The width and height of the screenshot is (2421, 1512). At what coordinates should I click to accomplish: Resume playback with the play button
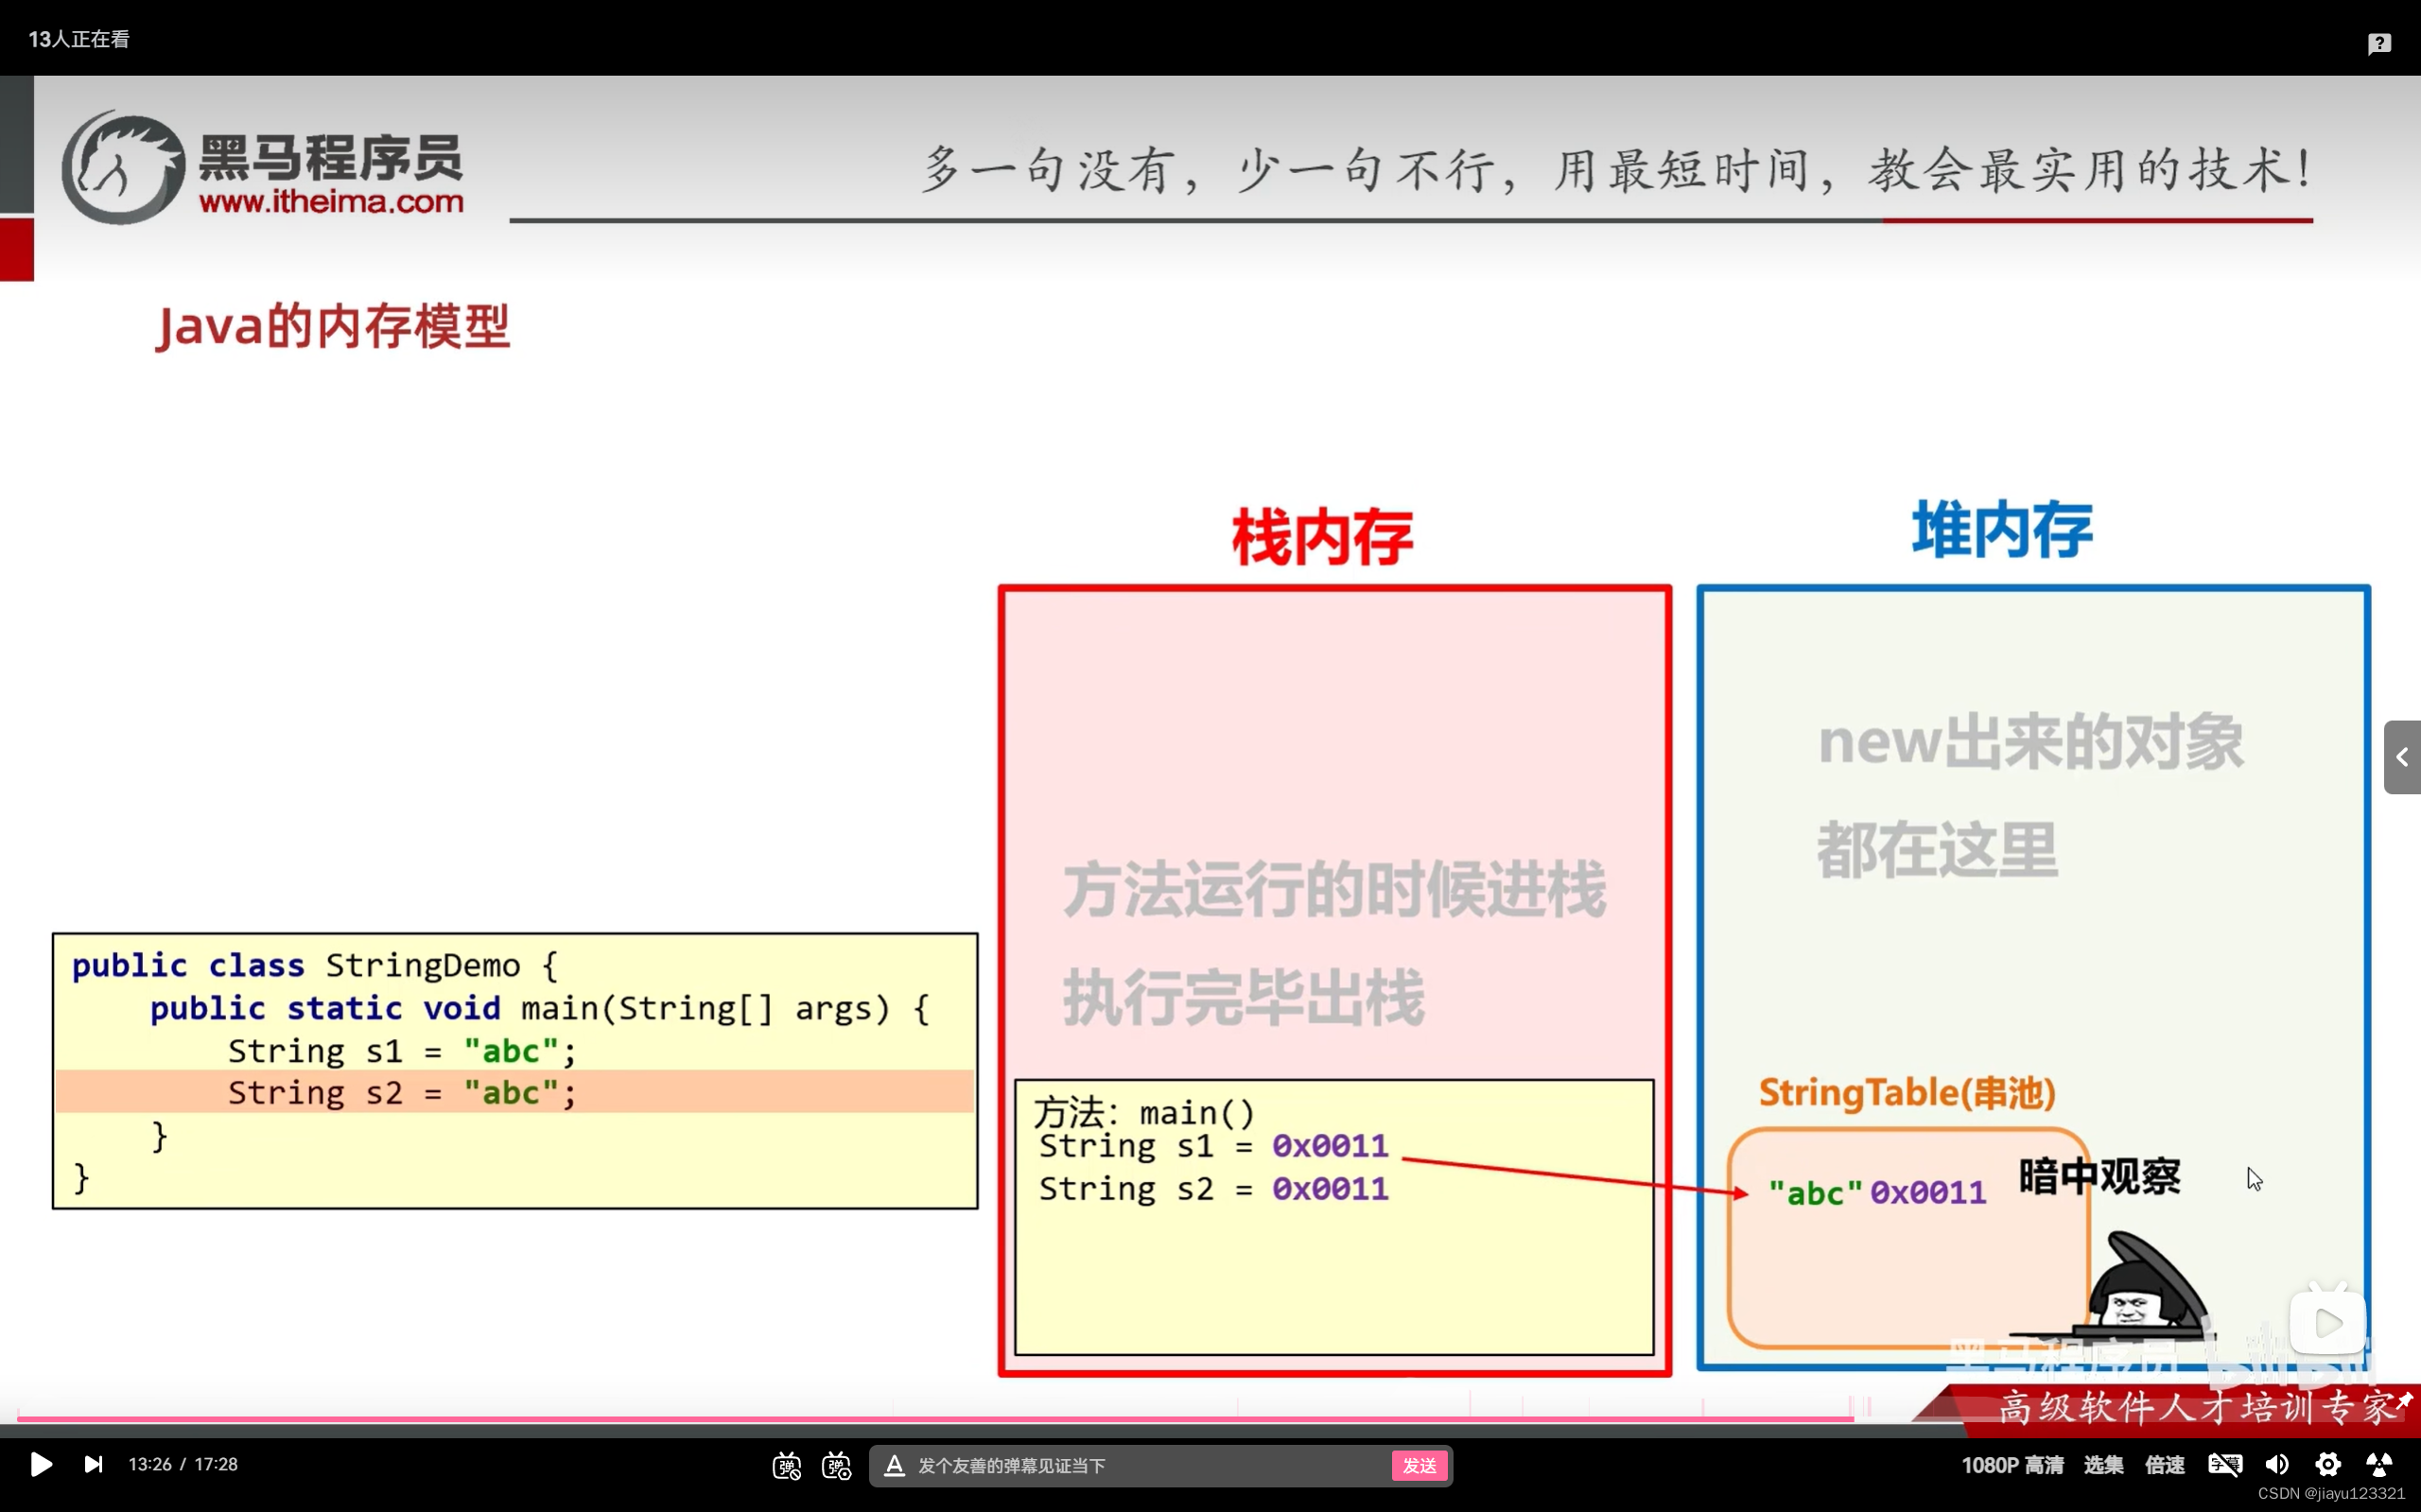[41, 1465]
